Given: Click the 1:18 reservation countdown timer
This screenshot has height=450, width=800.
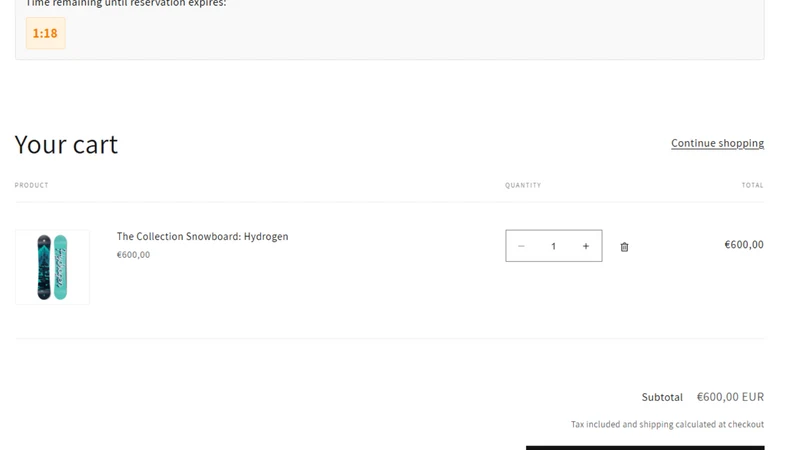Looking at the screenshot, I should [x=45, y=33].
